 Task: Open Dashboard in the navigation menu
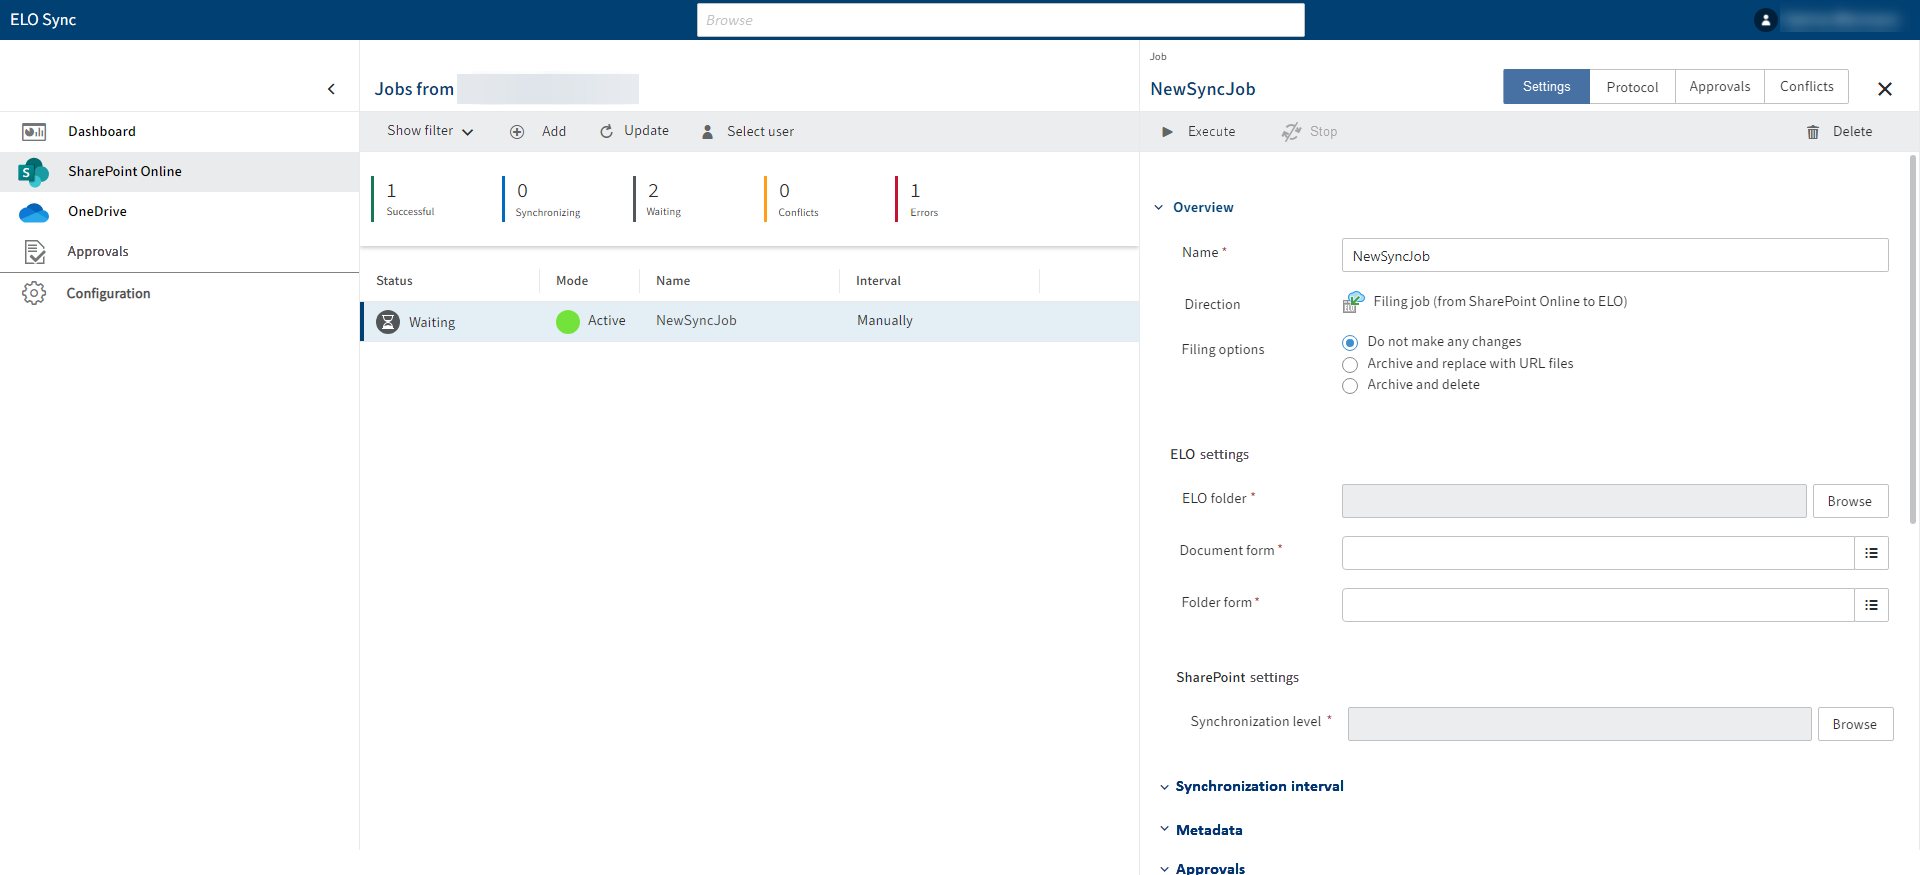pyautogui.click(x=102, y=132)
